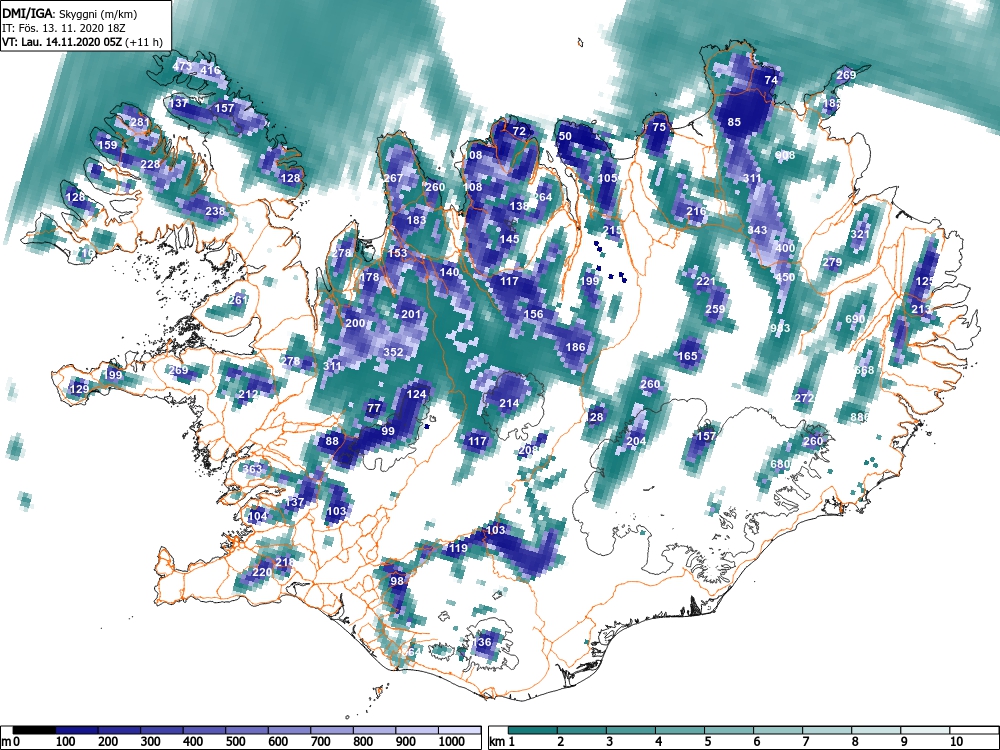Click the 'IT: Fös. 13. 11. 2020 18Z' line

64,28
